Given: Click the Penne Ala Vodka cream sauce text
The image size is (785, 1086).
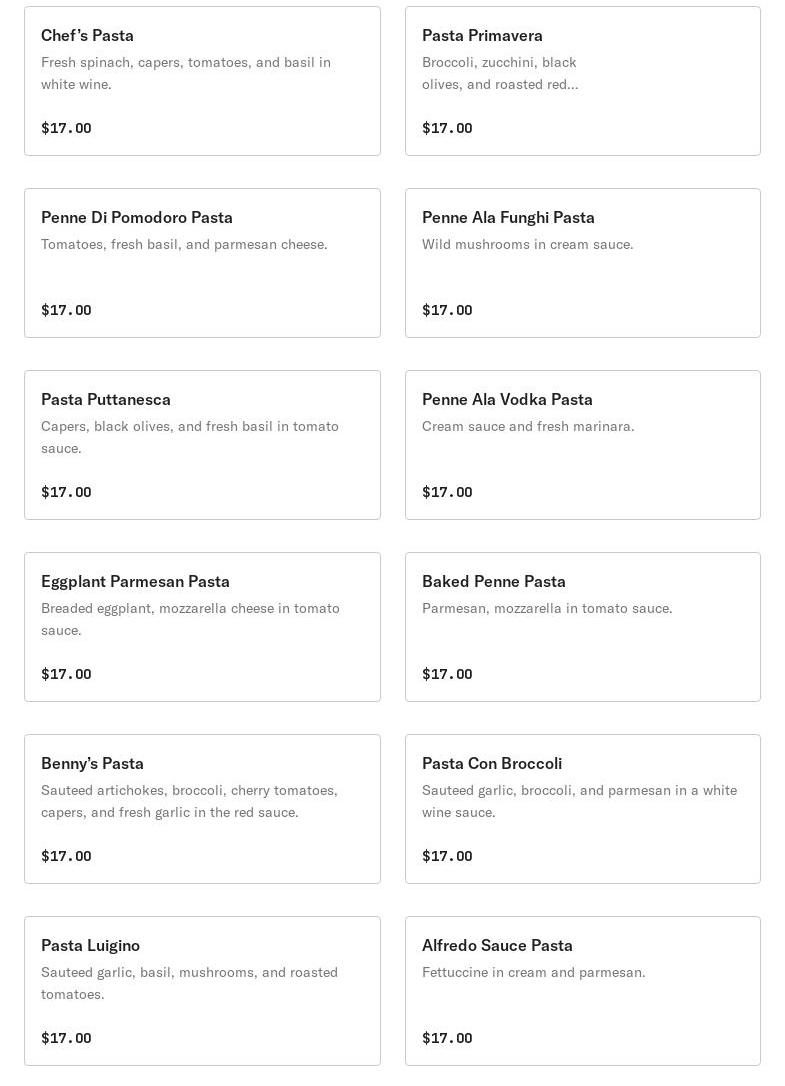Looking at the screenshot, I should point(528,426).
